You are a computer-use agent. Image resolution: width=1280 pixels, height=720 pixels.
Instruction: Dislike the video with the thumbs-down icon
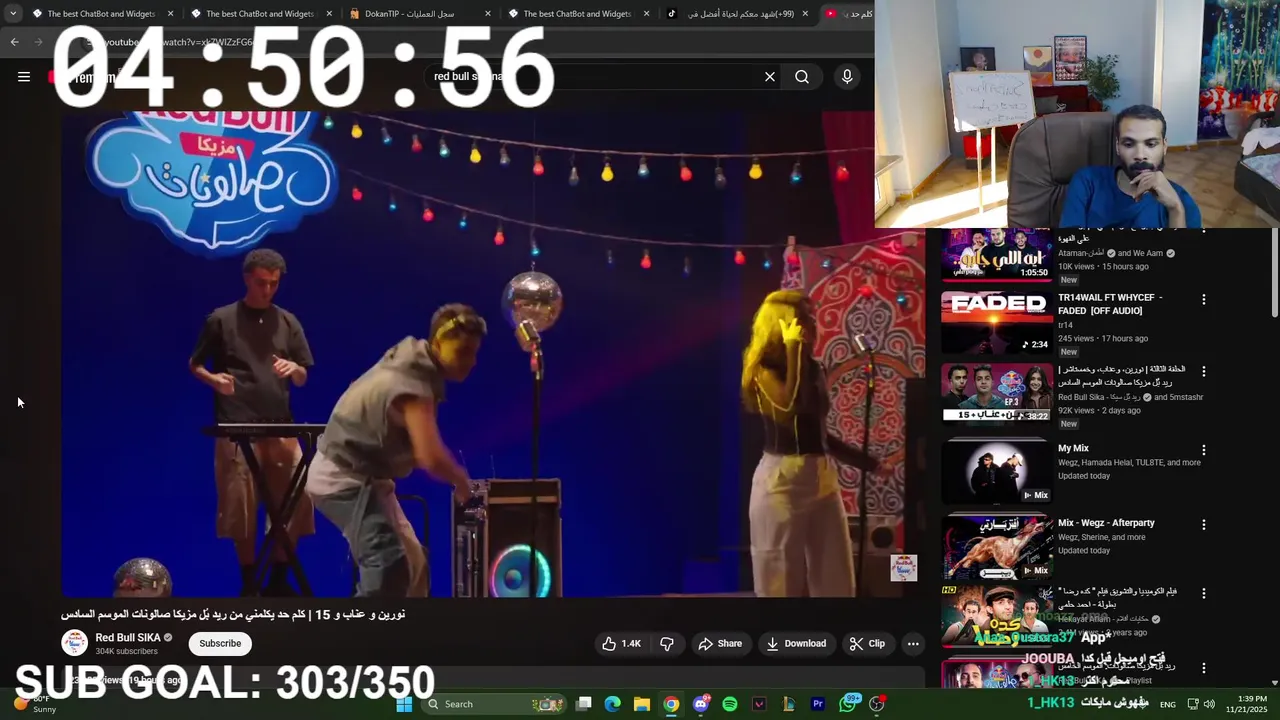pyautogui.click(x=667, y=644)
